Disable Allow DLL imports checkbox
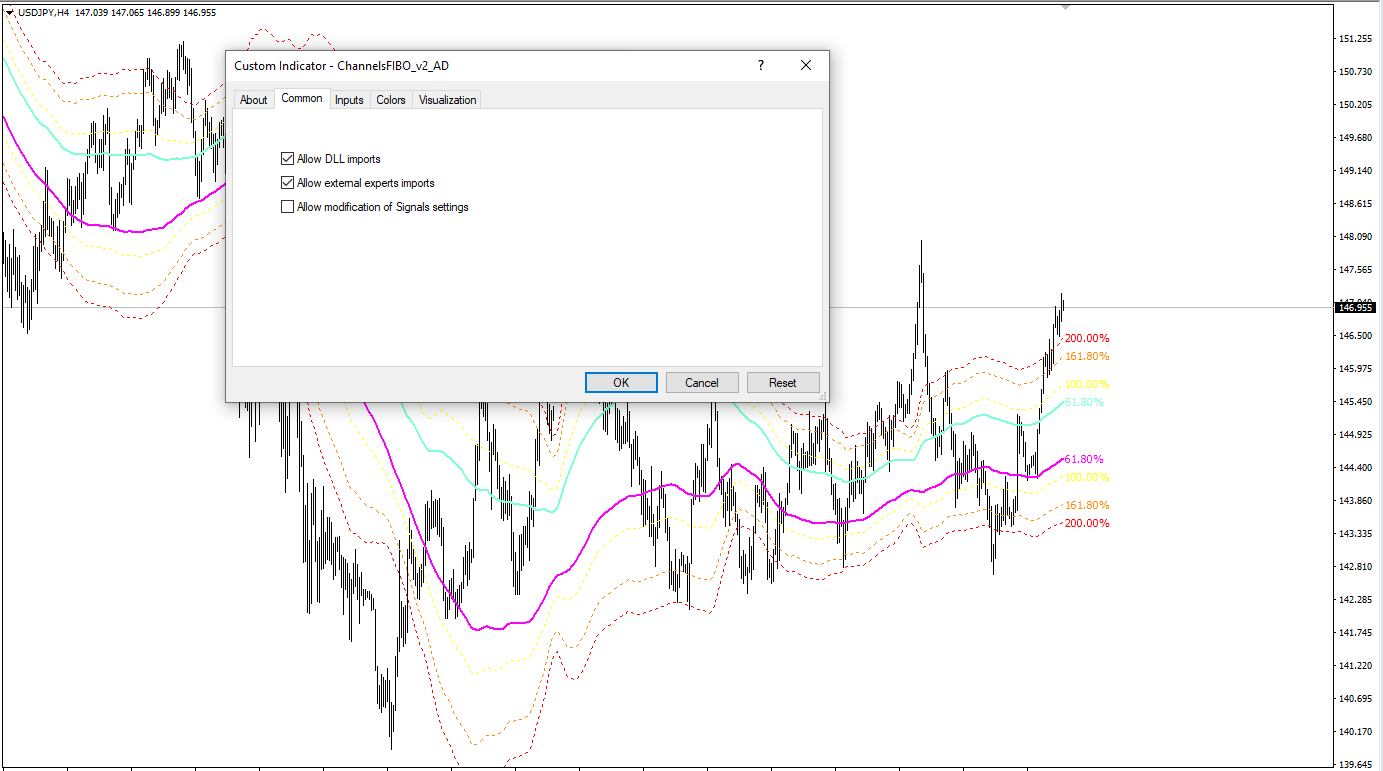The height and width of the screenshot is (771, 1383). (x=288, y=159)
